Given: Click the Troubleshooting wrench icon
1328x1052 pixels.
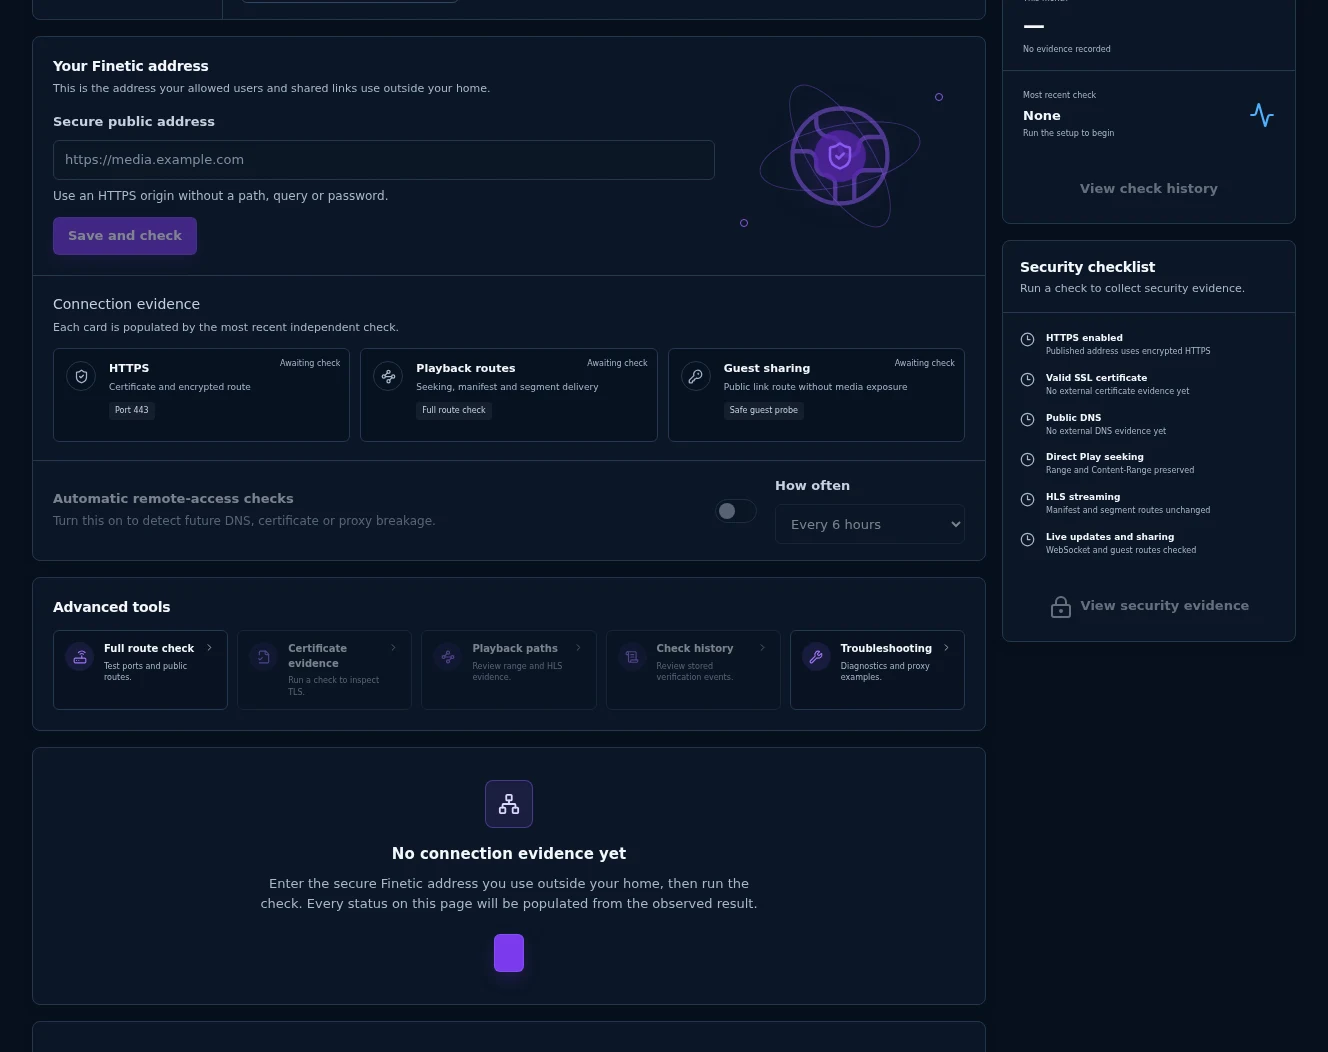Looking at the screenshot, I should tap(816, 657).
